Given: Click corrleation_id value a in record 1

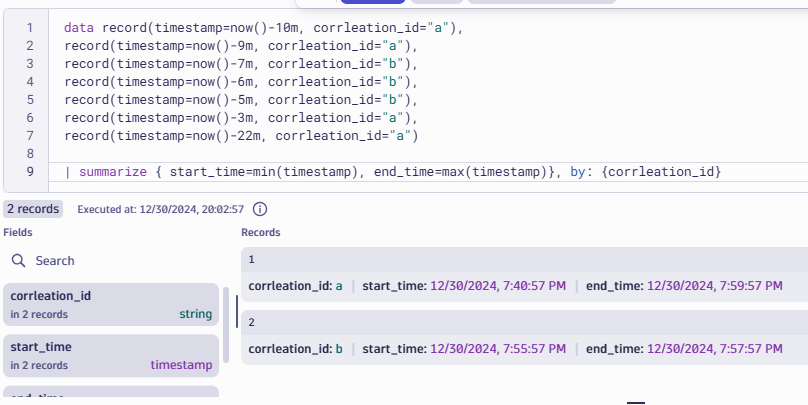Looking at the screenshot, I should [x=339, y=286].
